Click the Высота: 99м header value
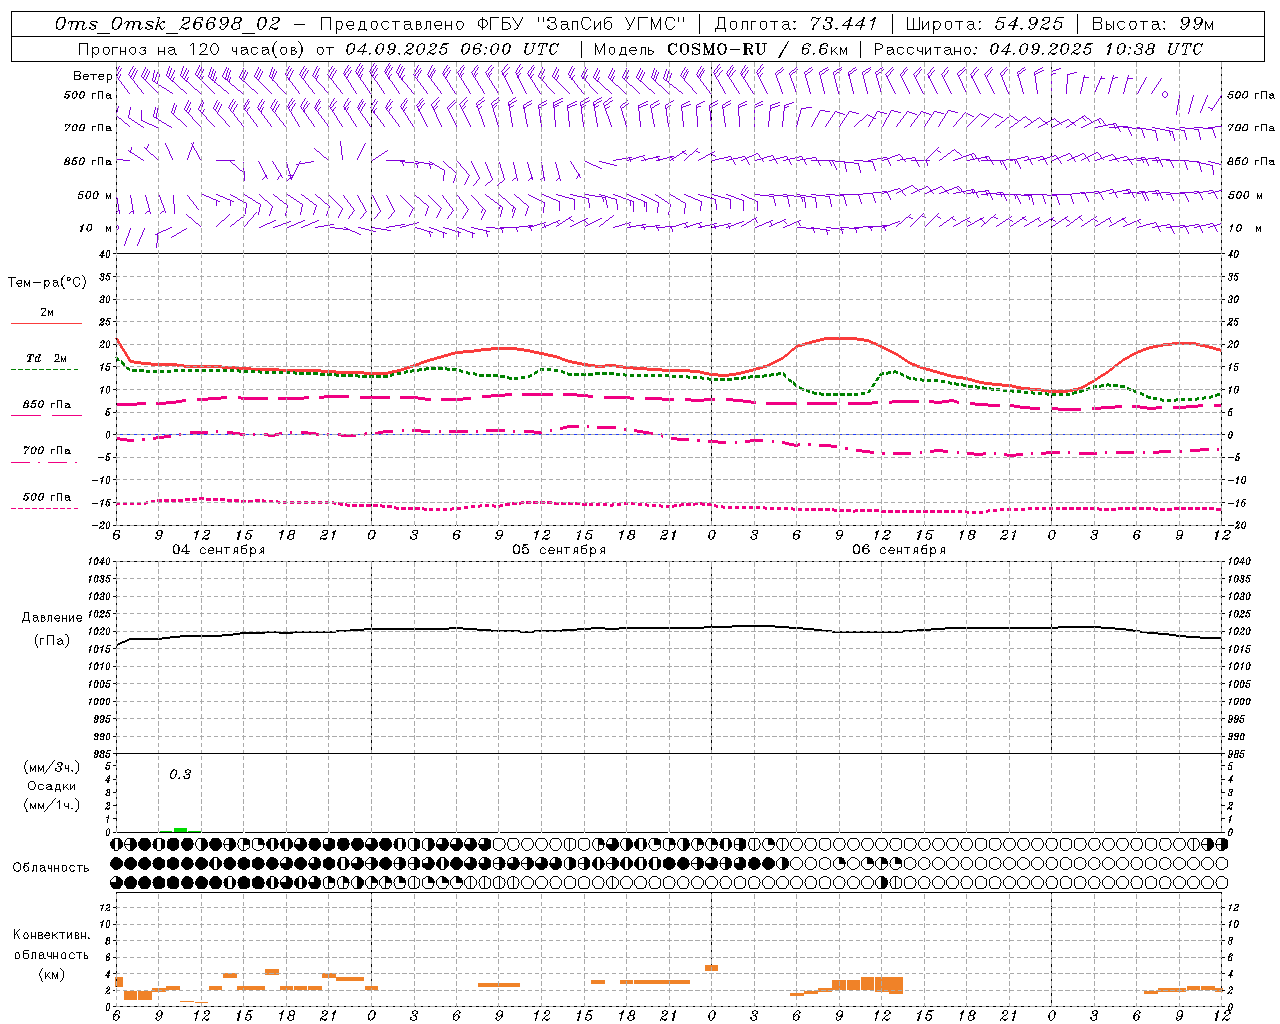The image size is (1280, 1024). click(1153, 24)
